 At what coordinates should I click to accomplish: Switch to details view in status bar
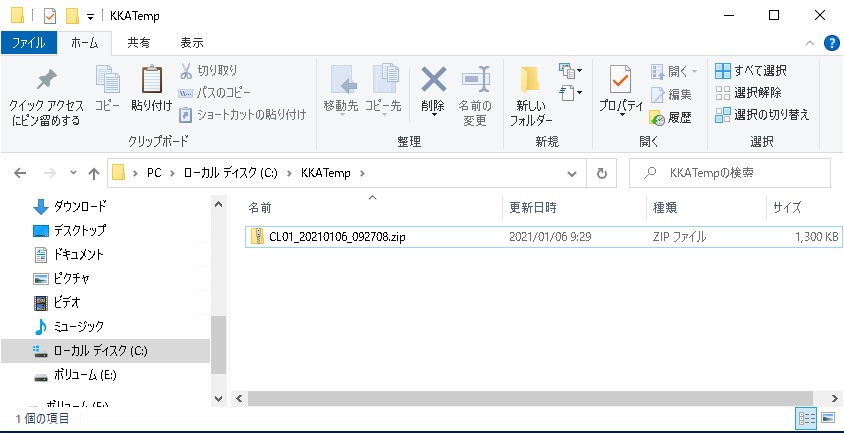(806, 417)
